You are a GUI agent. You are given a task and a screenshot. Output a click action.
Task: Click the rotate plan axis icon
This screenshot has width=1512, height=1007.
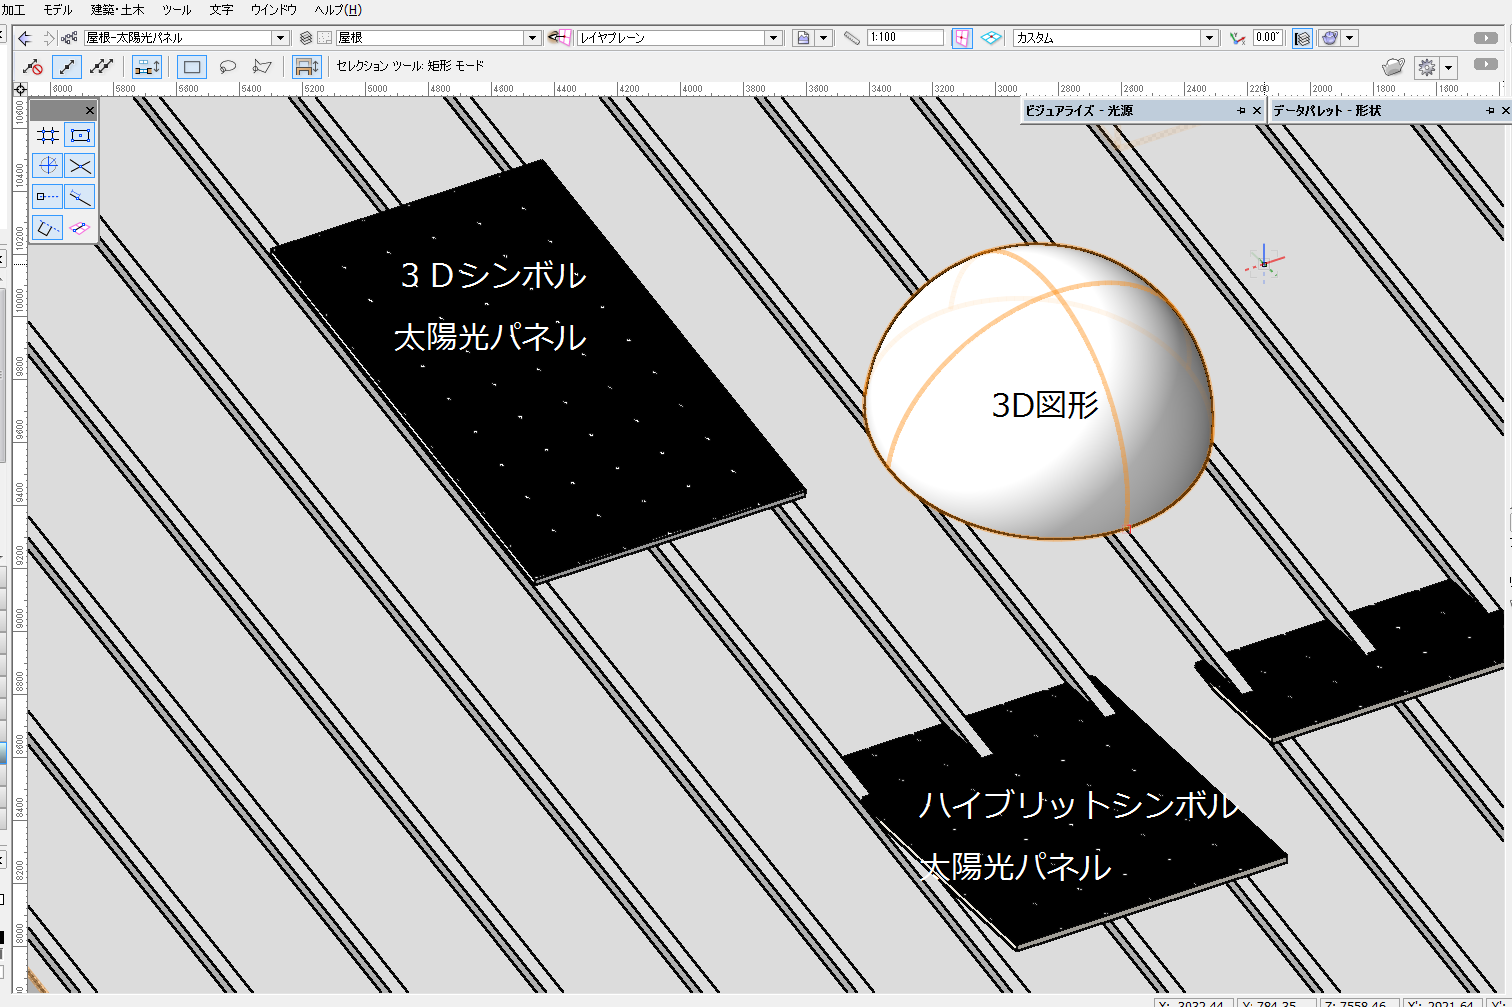coord(1238,38)
